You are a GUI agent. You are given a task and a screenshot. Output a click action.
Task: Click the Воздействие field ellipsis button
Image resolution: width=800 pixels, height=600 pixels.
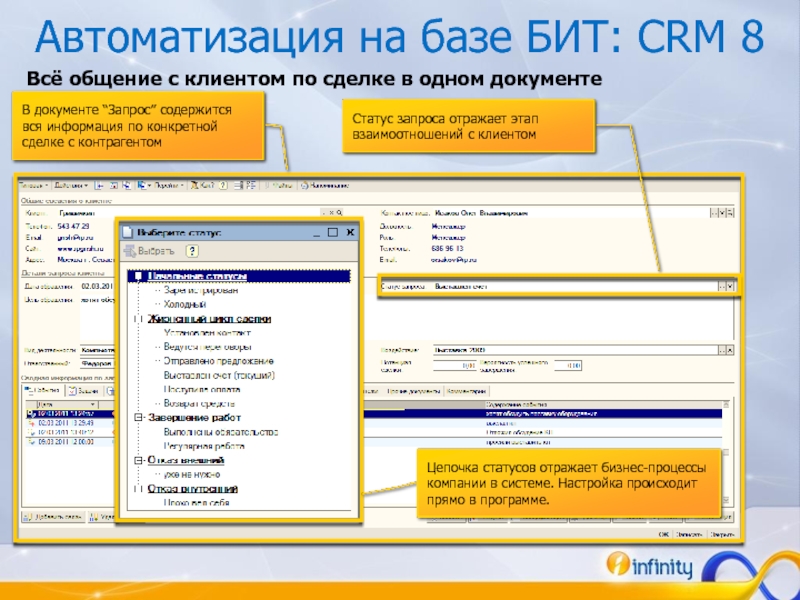pyautogui.click(x=722, y=350)
